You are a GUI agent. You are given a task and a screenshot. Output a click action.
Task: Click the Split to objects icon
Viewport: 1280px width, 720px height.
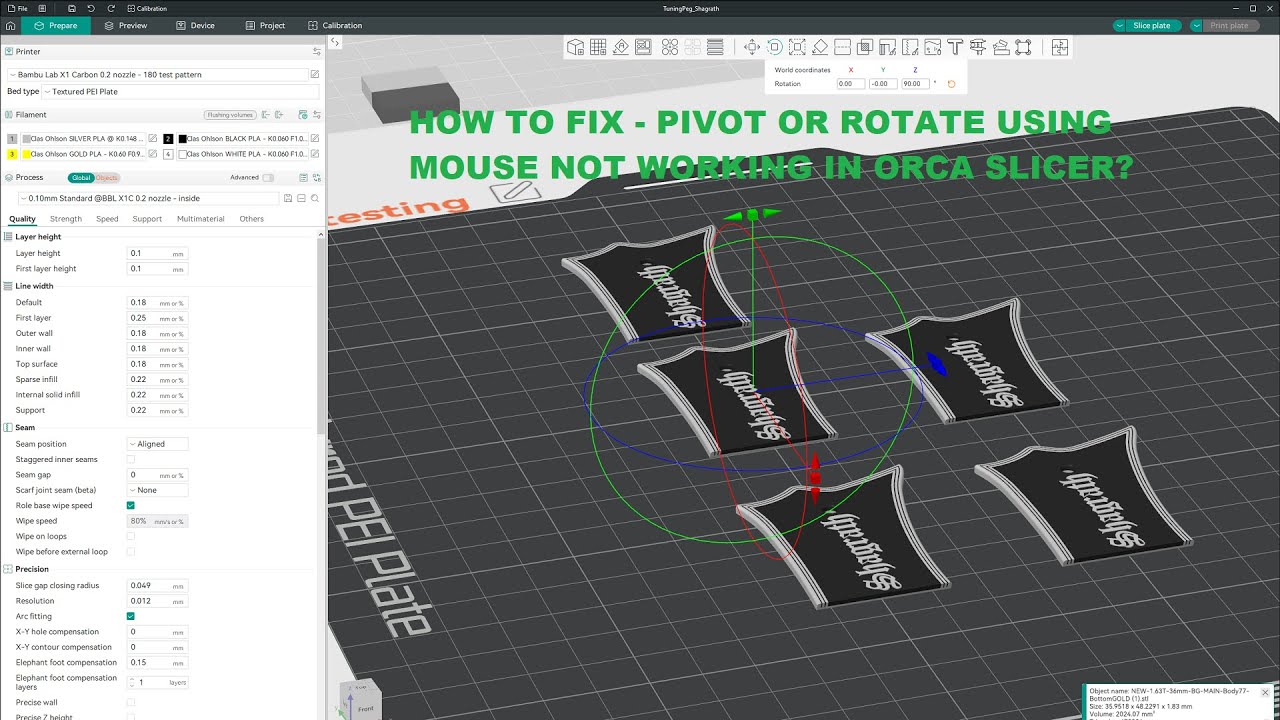coord(670,47)
